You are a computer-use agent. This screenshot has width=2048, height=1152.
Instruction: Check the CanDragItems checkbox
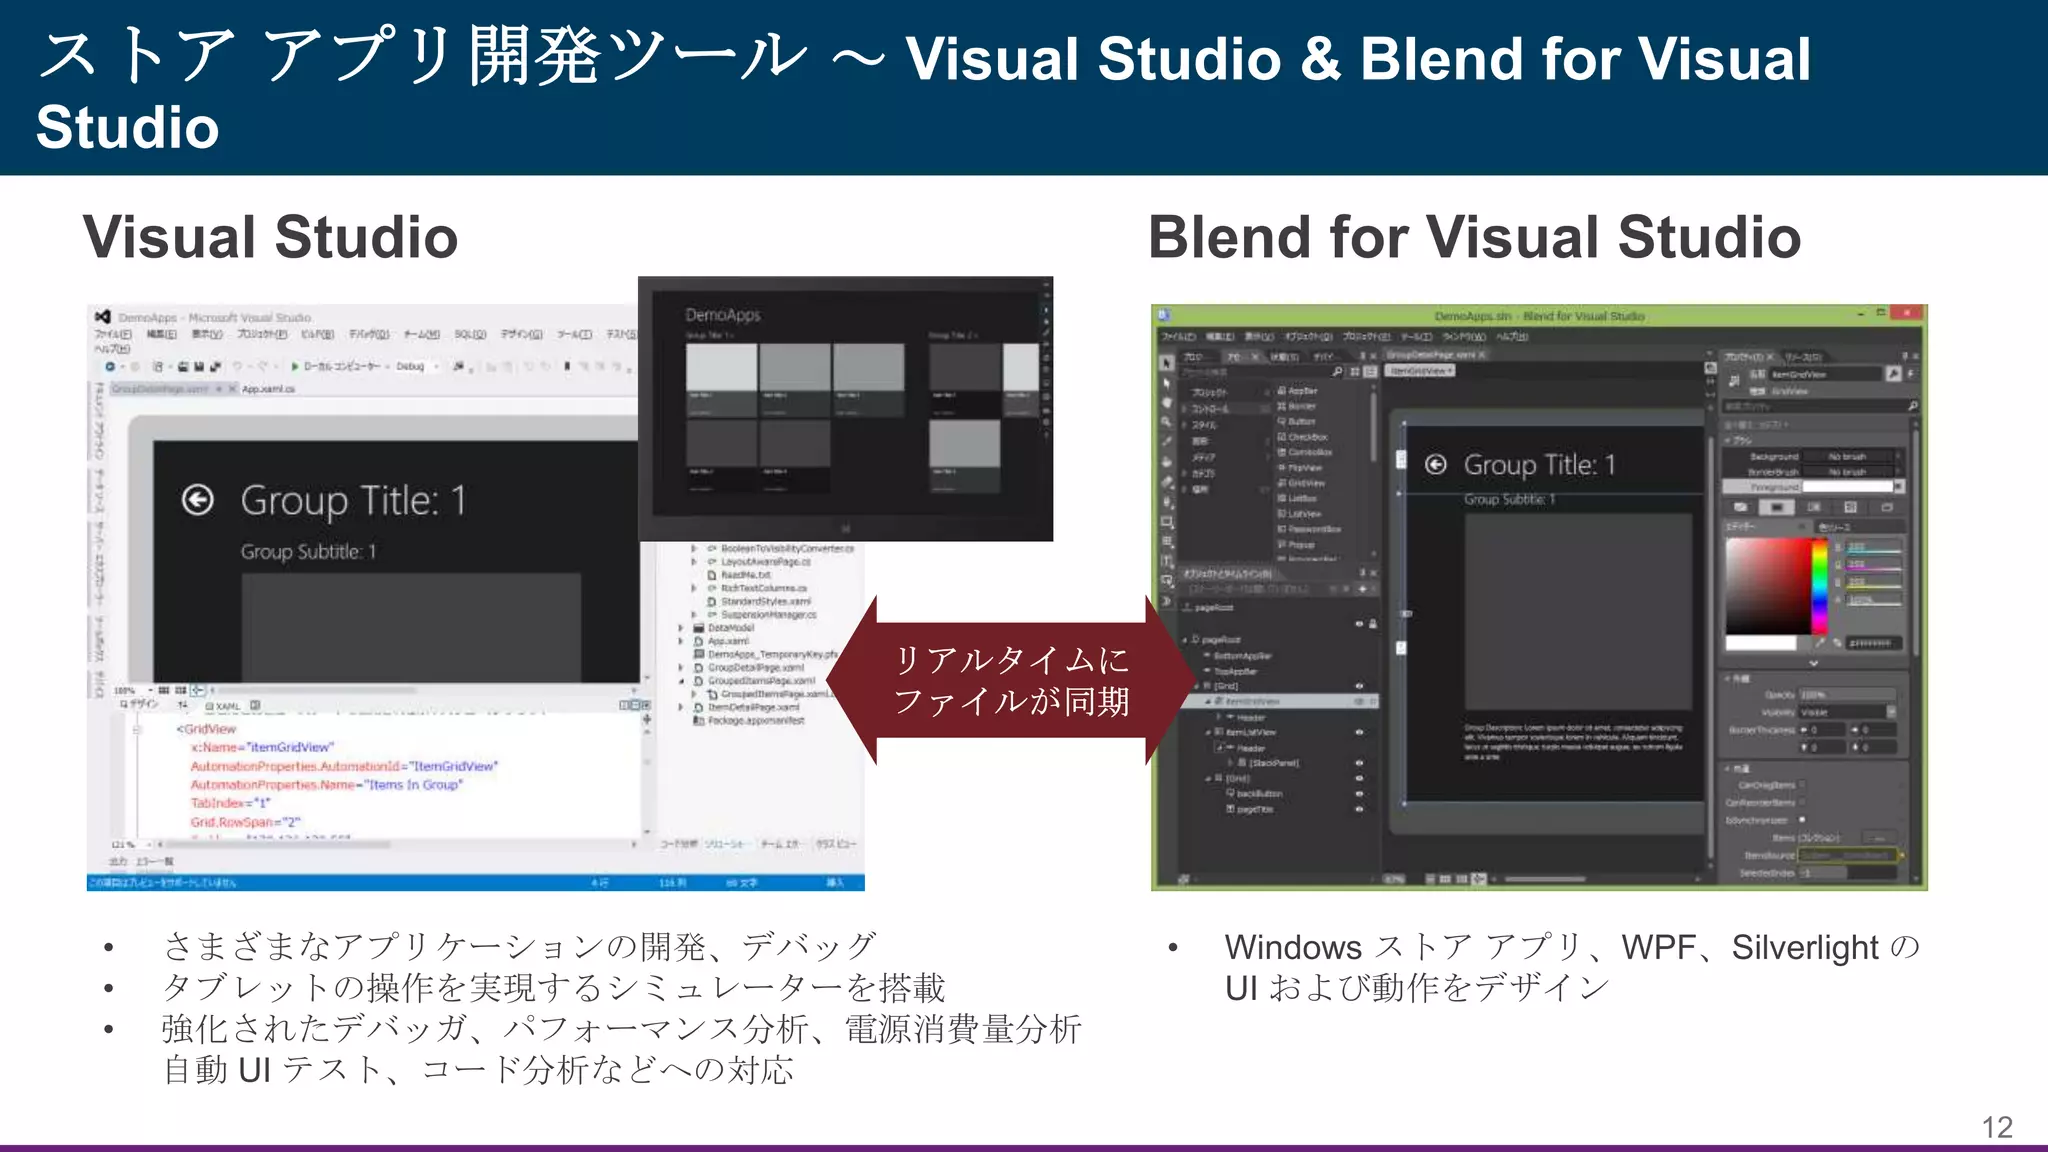pyautogui.click(x=1802, y=785)
